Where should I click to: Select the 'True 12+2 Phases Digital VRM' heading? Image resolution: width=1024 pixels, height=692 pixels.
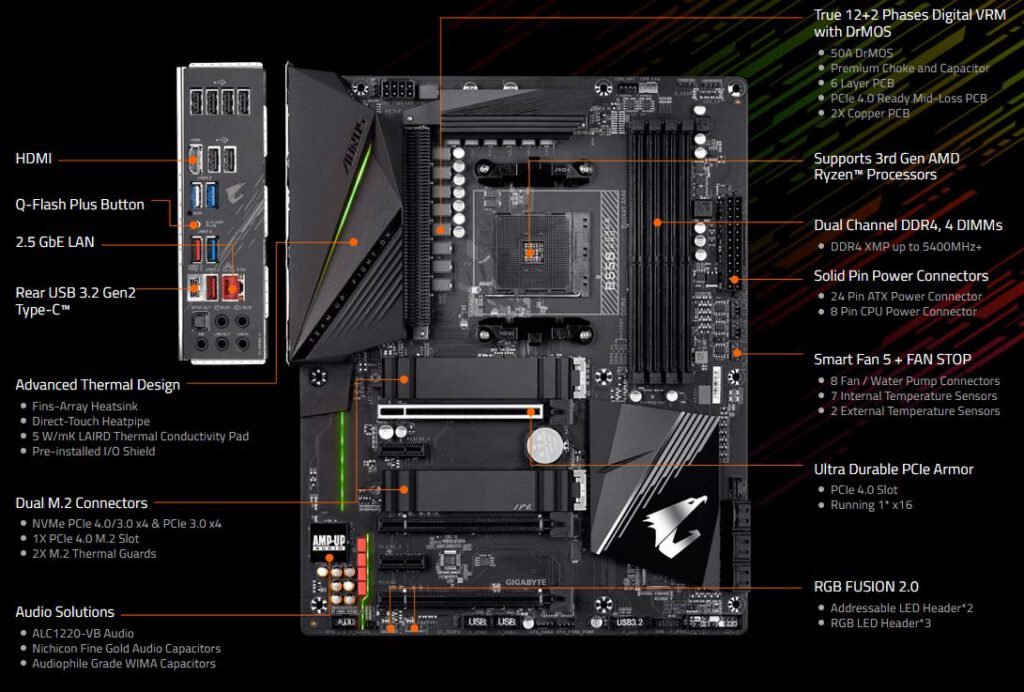click(909, 23)
